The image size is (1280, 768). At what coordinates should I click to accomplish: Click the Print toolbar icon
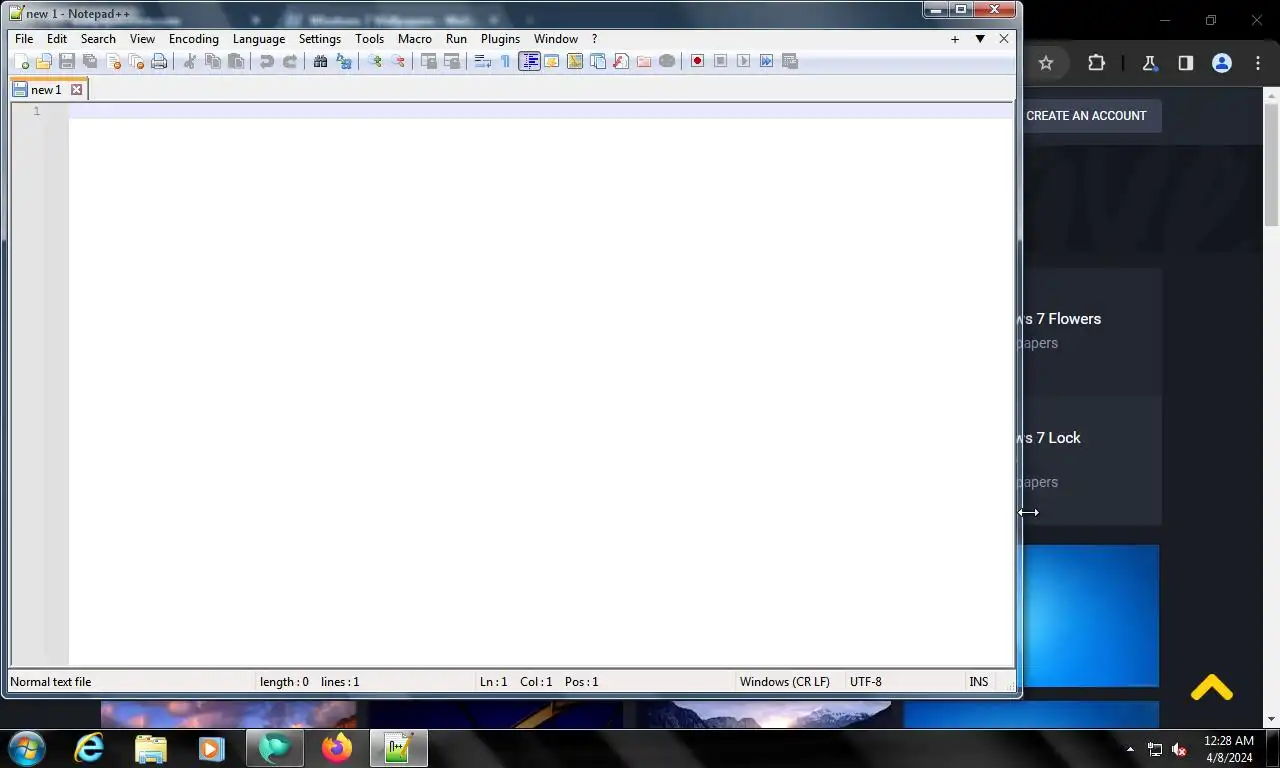159,61
